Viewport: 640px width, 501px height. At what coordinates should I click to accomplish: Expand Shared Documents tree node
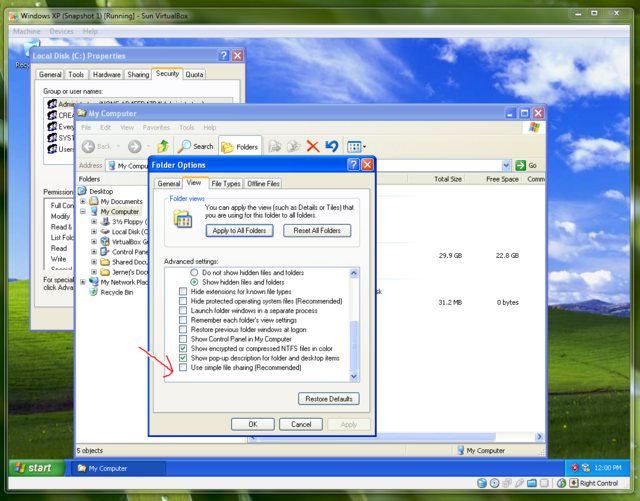(94, 262)
